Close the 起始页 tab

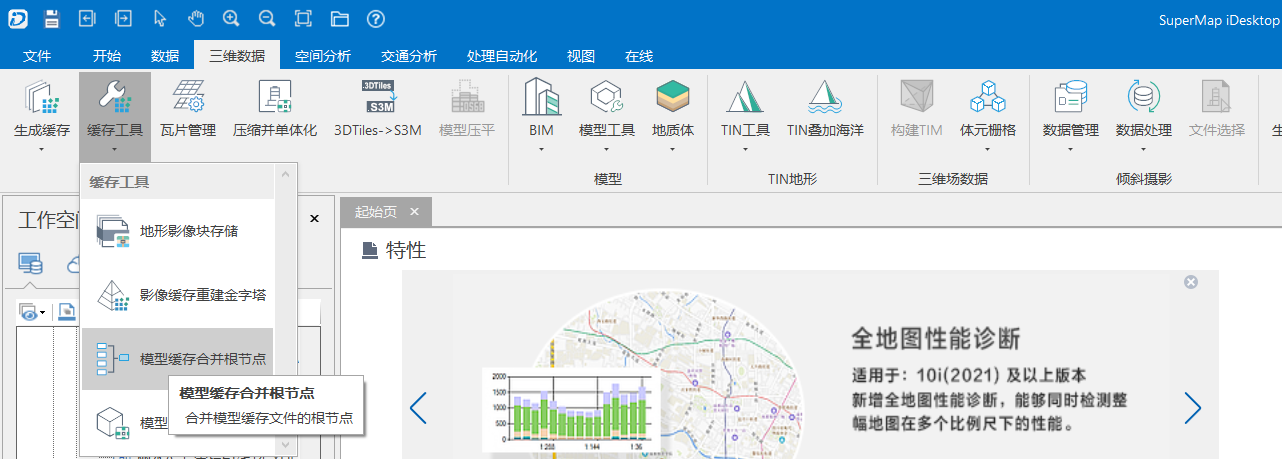(414, 212)
